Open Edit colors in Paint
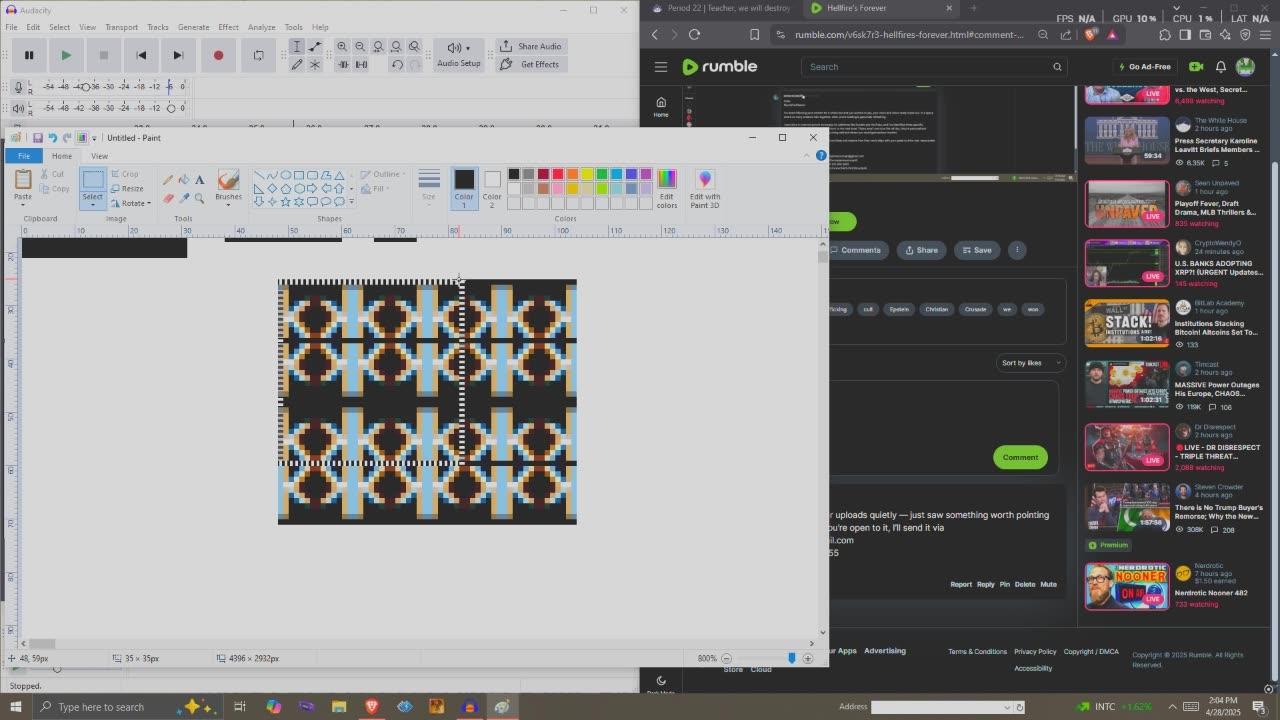Screen dimensions: 1280x720 coord(667,188)
